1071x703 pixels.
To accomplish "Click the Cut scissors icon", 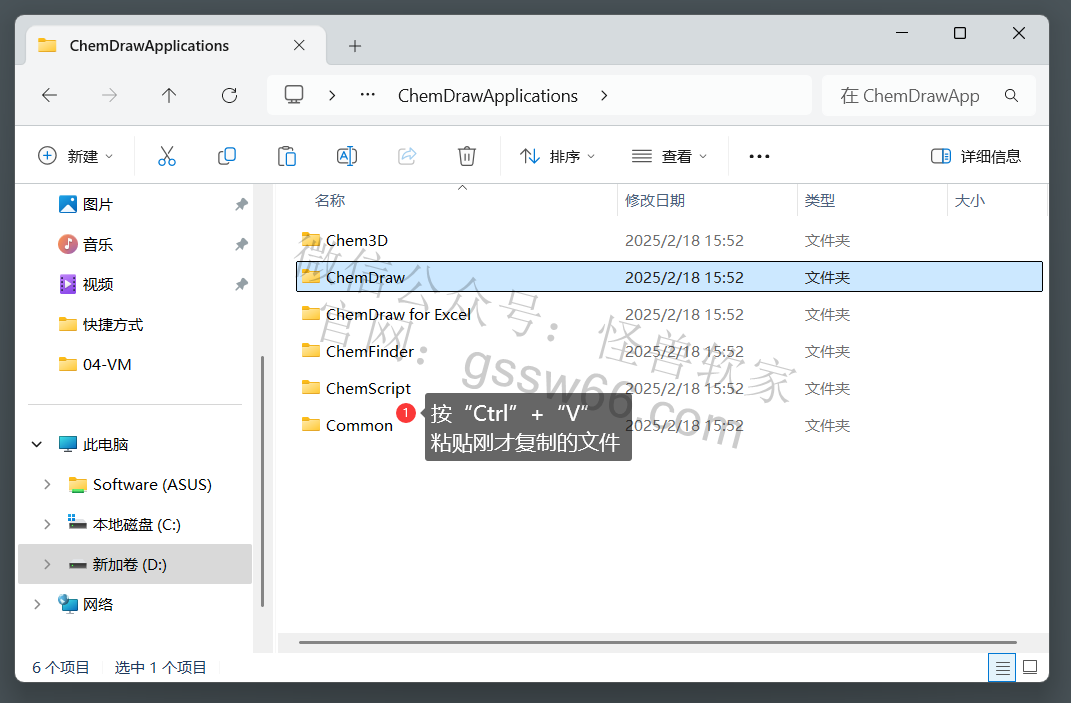I will pyautogui.click(x=167, y=156).
